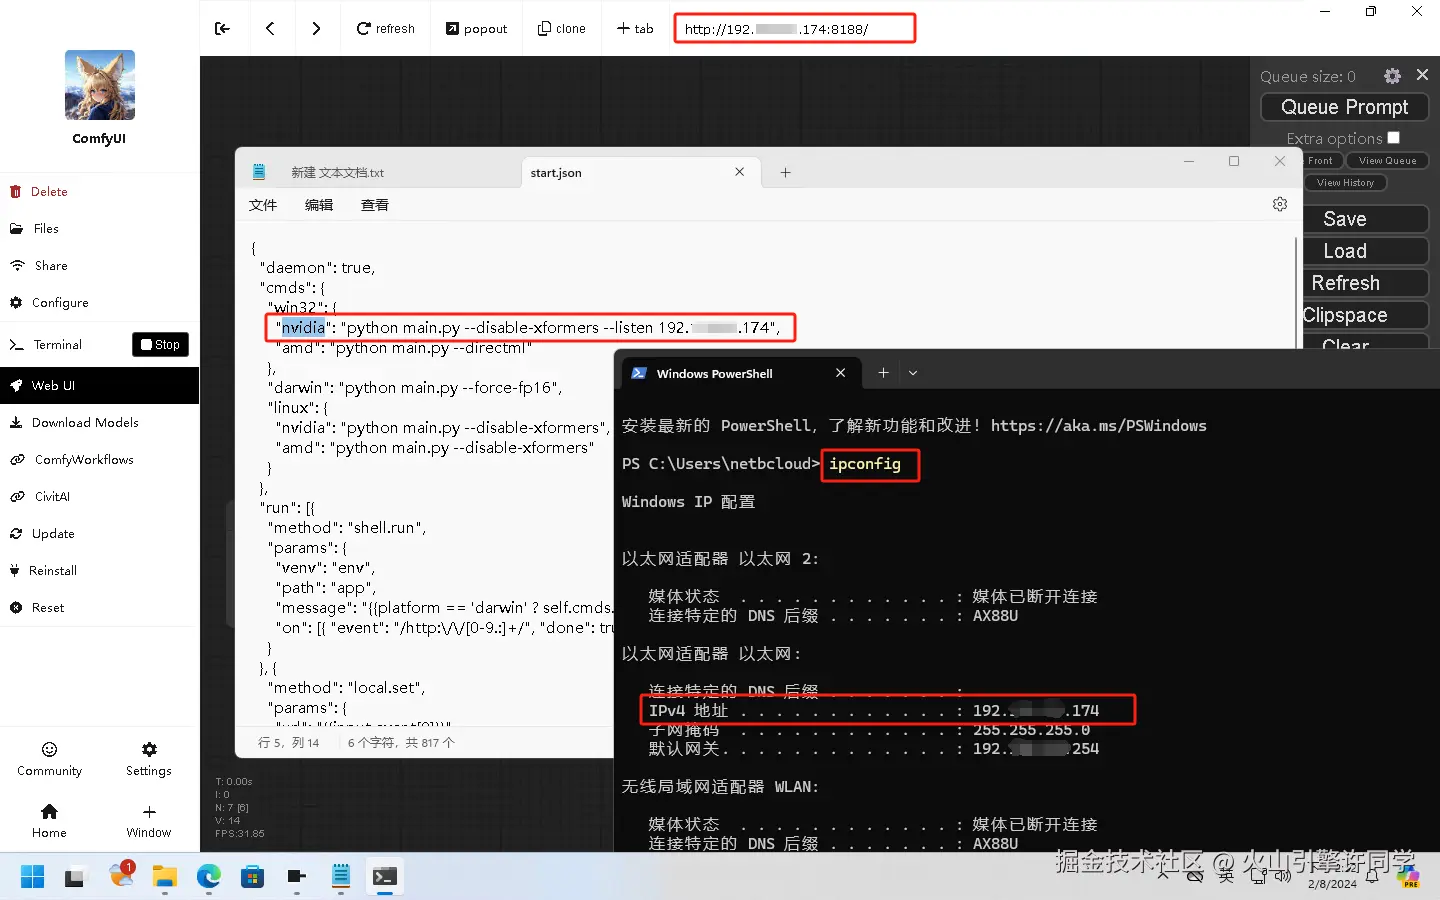Screen dimensions: 1440x900
Task: Open the Windows Start menu
Action: pos(32,877)
